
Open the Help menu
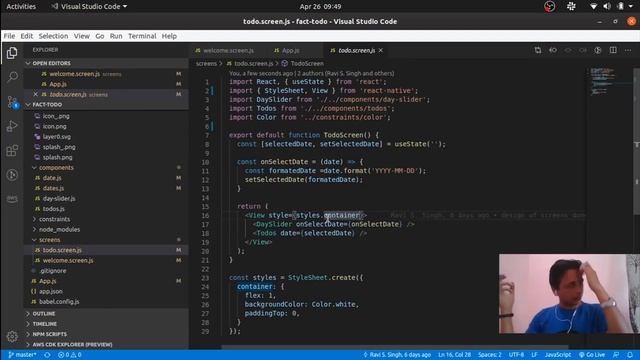[169, 36]
